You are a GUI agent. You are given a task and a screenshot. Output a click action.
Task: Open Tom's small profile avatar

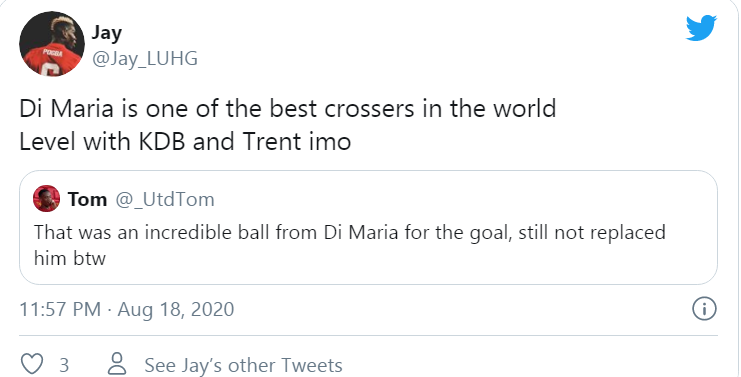coord(46,198)
